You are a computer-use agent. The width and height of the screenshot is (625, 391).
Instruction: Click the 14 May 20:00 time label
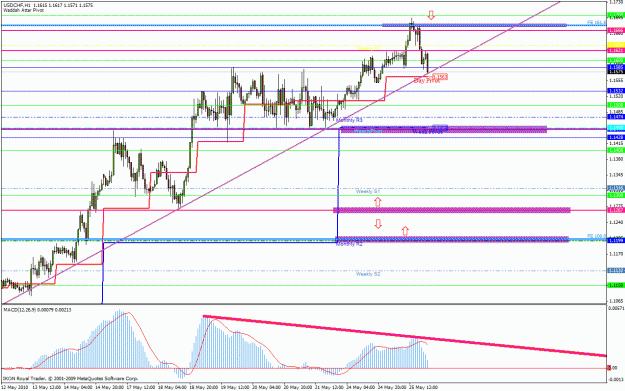[110, 387]
